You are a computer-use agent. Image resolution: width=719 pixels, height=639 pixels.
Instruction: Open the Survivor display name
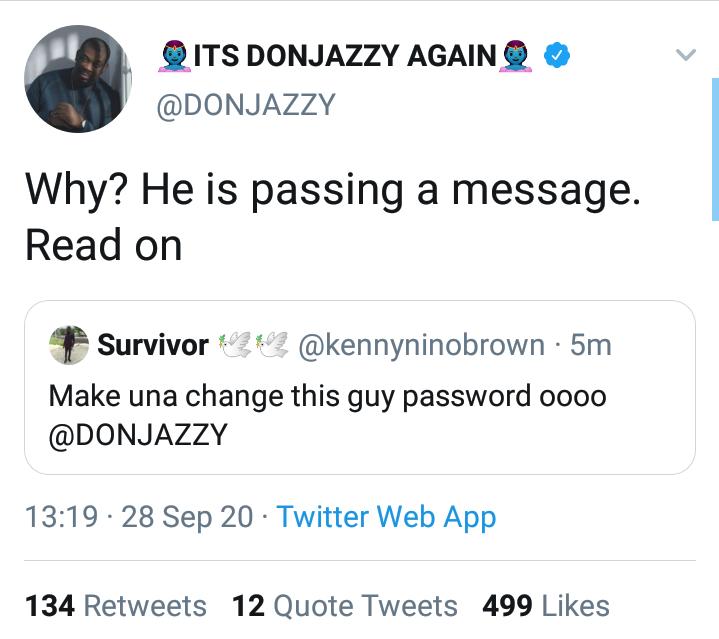(153, 345)
